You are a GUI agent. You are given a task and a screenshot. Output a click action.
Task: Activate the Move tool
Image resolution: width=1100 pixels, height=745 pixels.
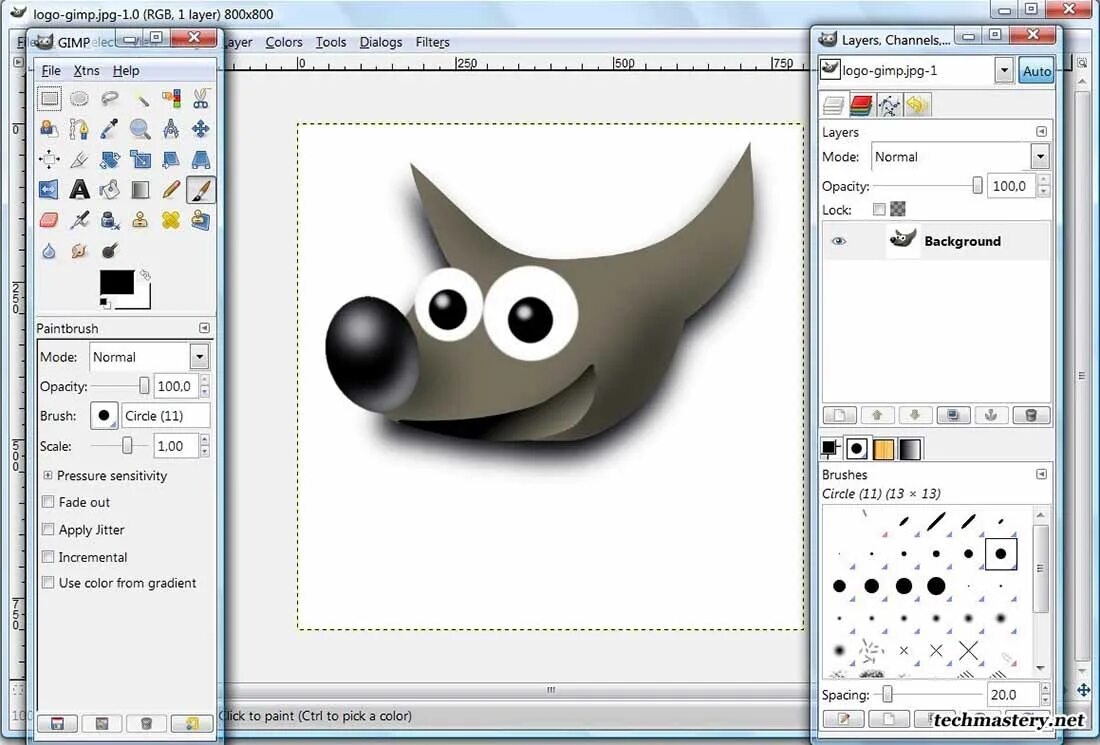point(201,129)
